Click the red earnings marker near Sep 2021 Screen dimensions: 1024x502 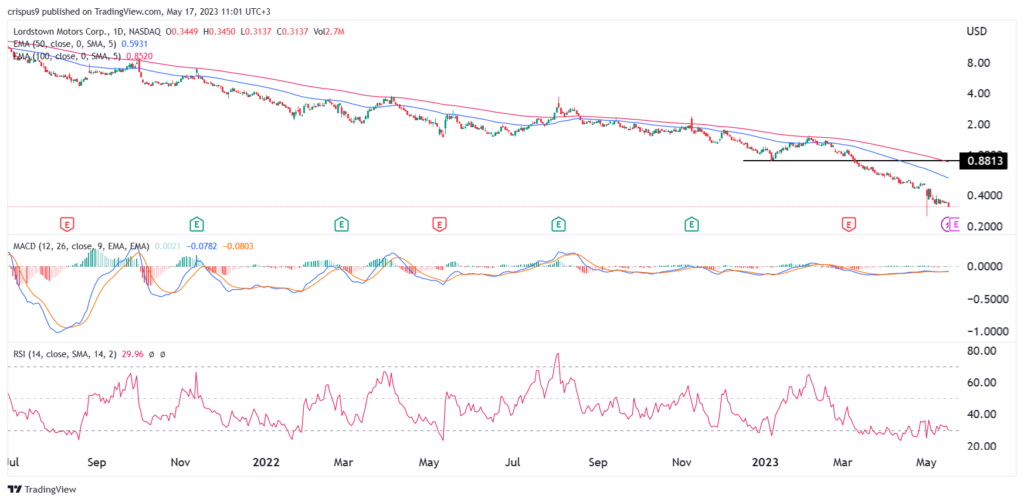(x=67, y=225)
